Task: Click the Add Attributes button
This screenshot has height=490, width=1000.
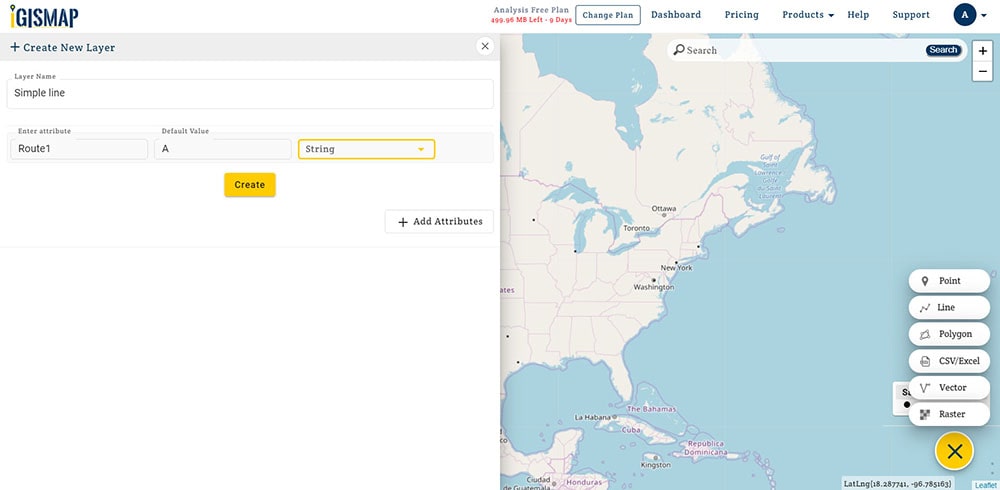Action: click(x=439, y=221)
